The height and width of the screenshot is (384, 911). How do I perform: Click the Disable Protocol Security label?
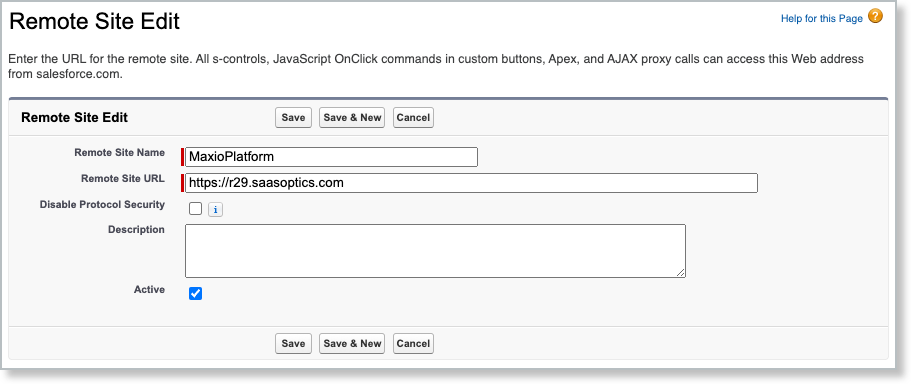pyautogui.click(x=102, y=204)
